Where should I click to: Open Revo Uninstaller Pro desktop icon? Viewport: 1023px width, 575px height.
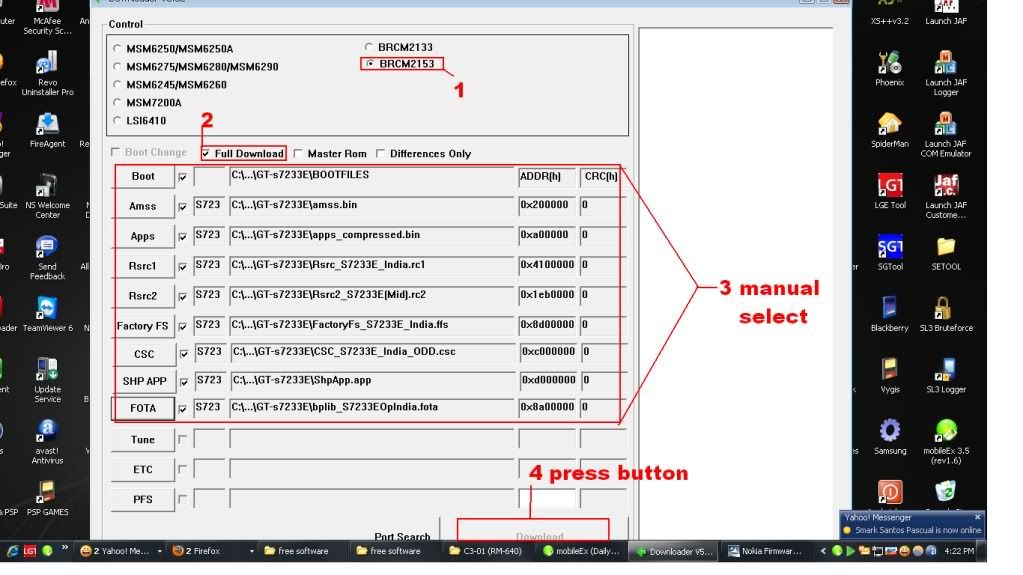point(47,73)
